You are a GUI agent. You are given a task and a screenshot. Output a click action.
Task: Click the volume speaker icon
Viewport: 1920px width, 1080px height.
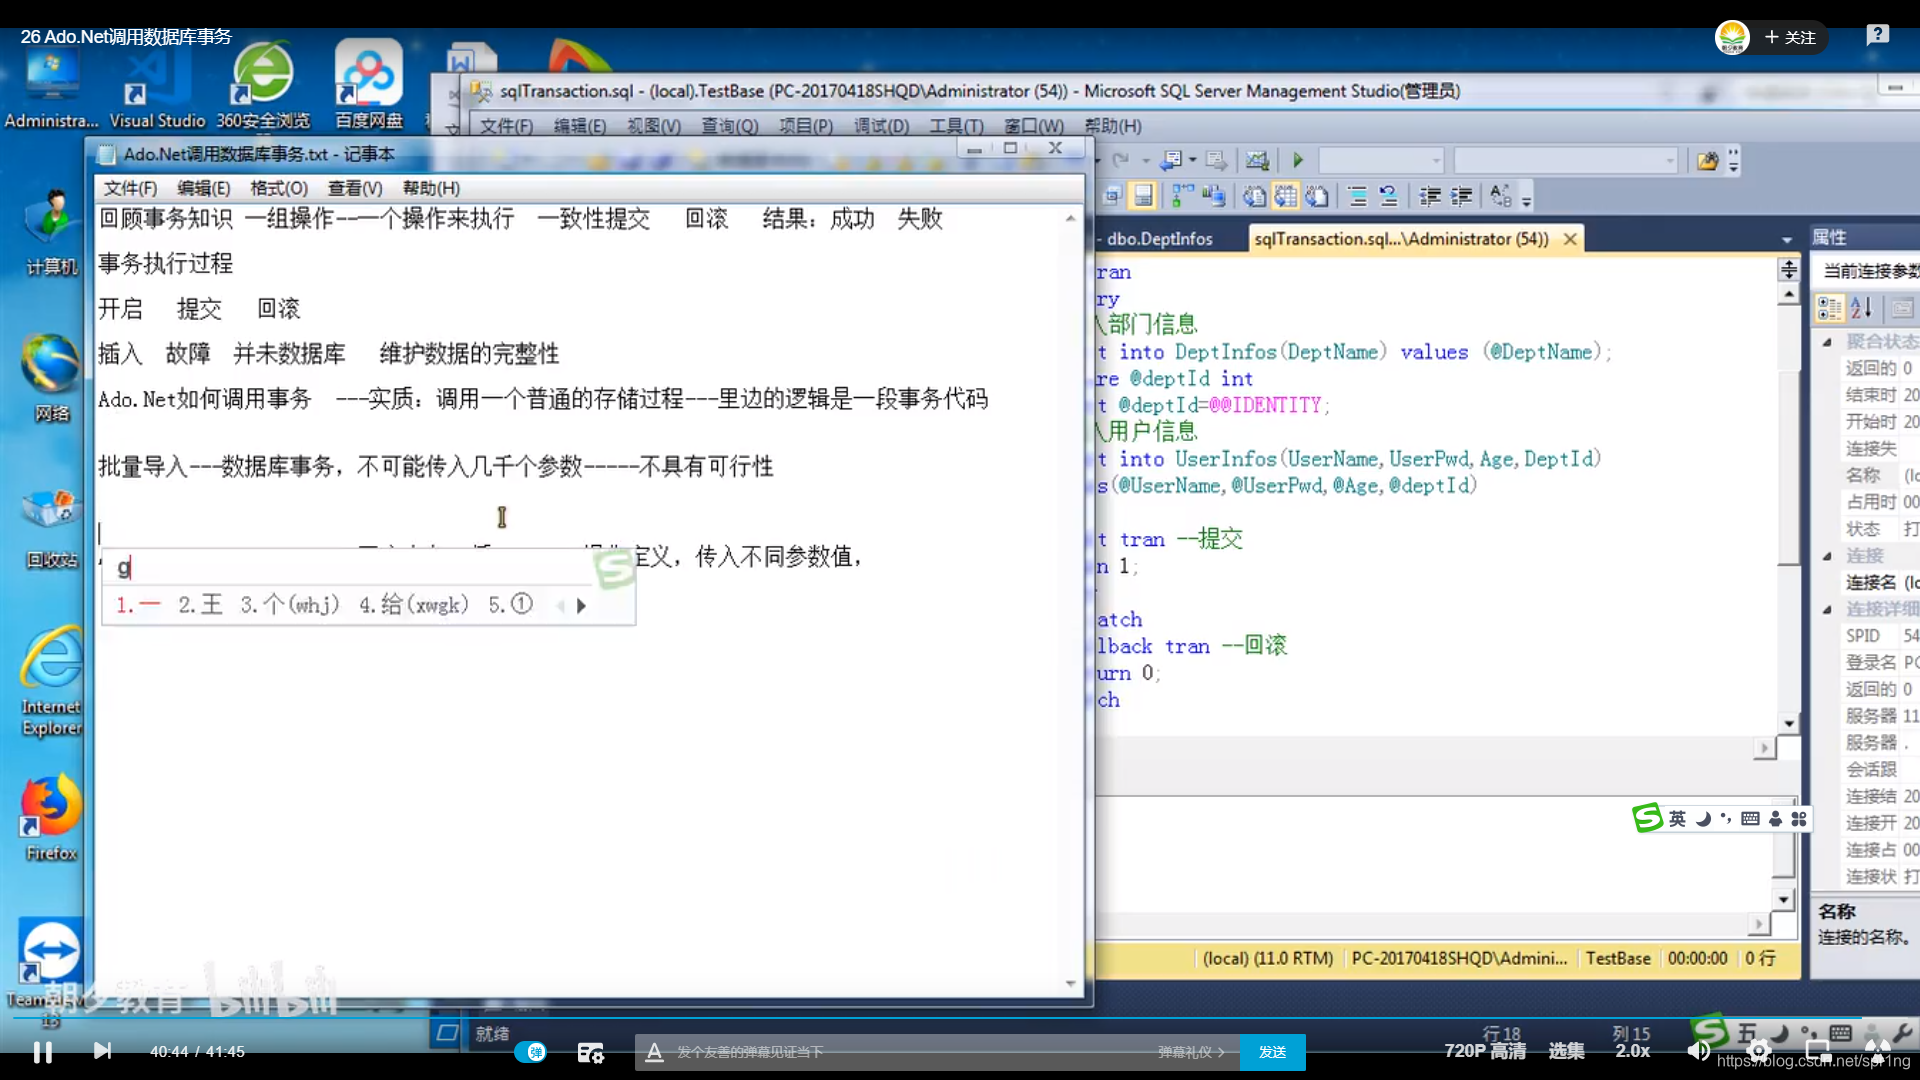pos(1697,1051)
